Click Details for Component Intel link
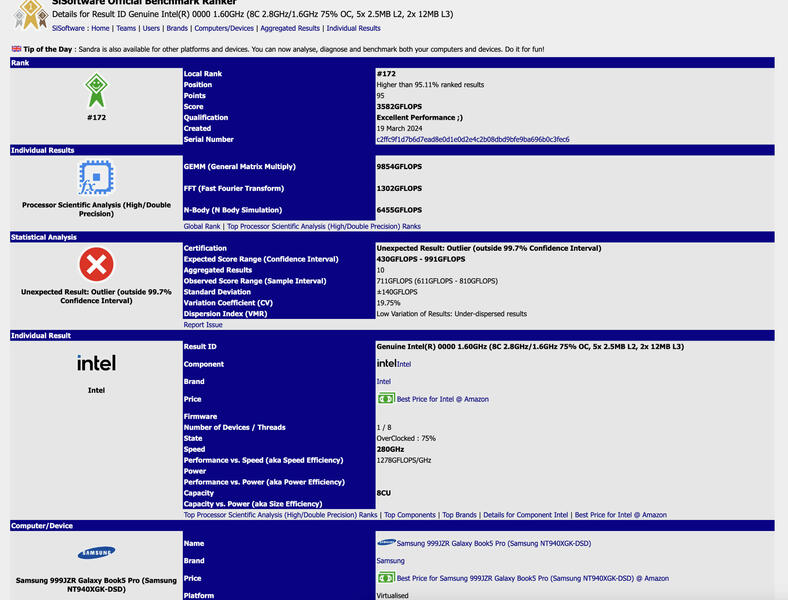 tap(525, 515)
